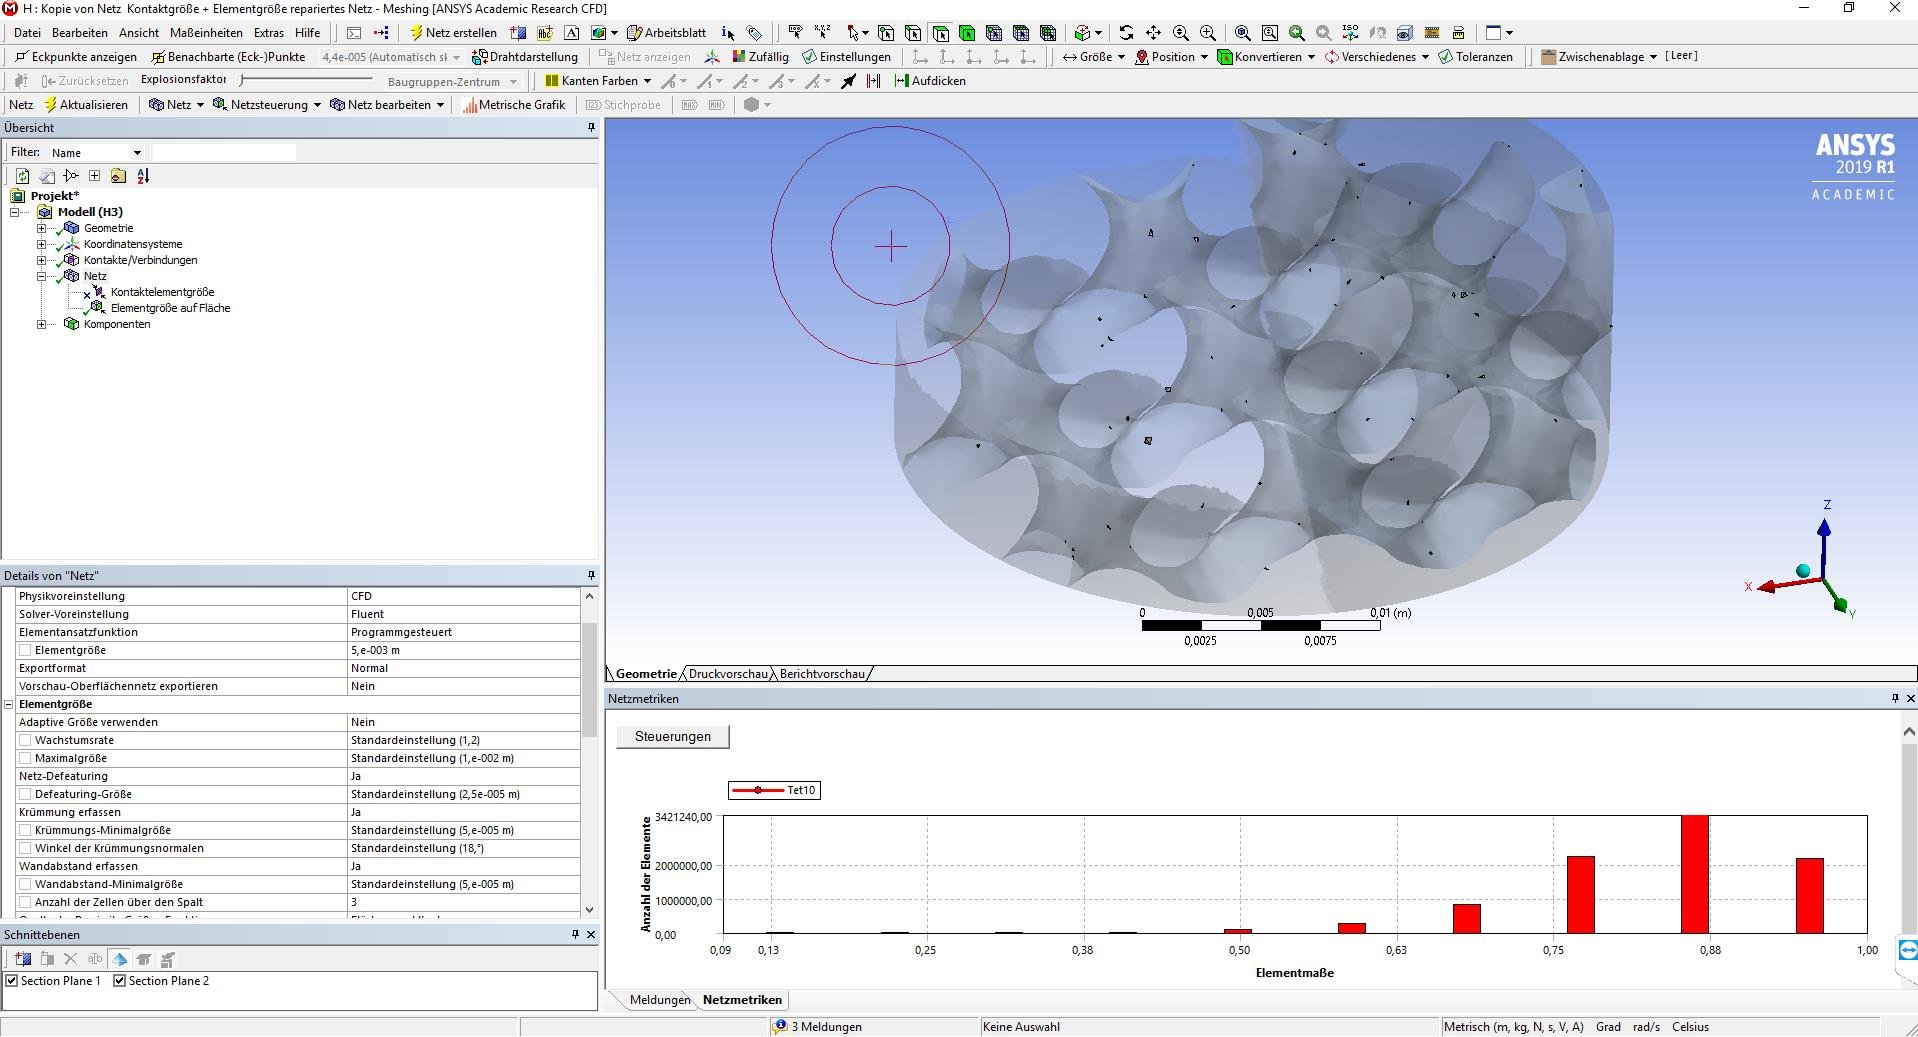Viewport: 1918px width, 1037px height.
Task: Switch to the Meldungen tab
Action: (659, 1000)
